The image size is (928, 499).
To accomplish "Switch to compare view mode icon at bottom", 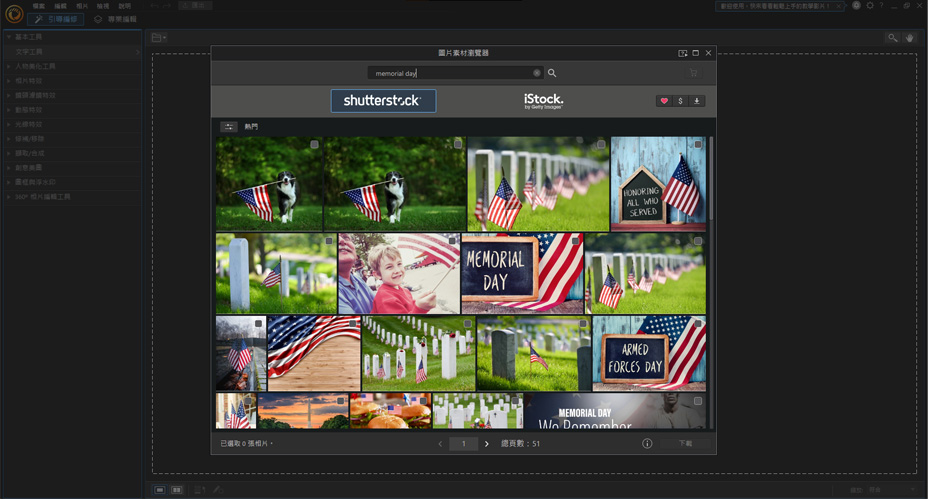I will click(176, 490).
